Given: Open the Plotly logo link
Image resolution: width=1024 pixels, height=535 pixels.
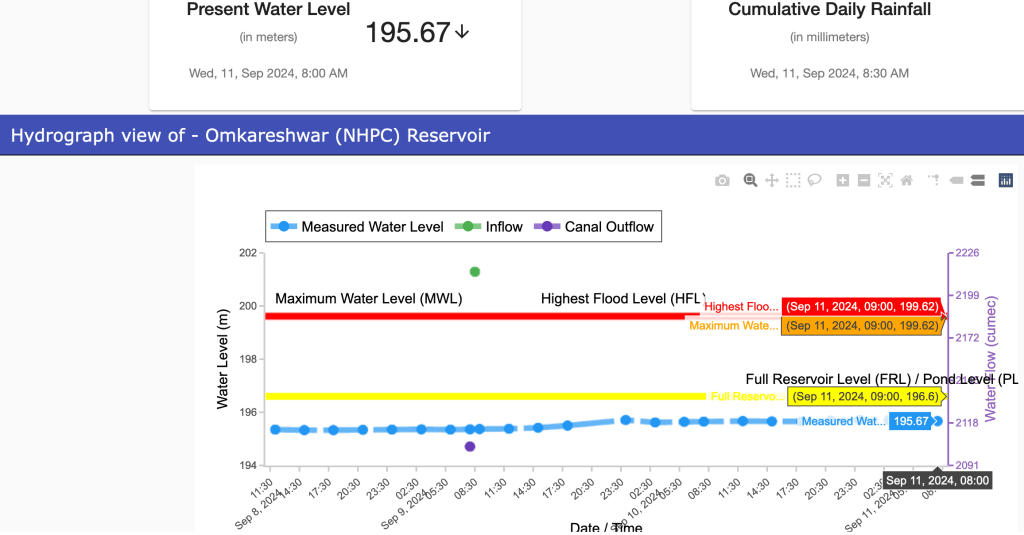Looking at the screenshot, I should pos(1006,181).
